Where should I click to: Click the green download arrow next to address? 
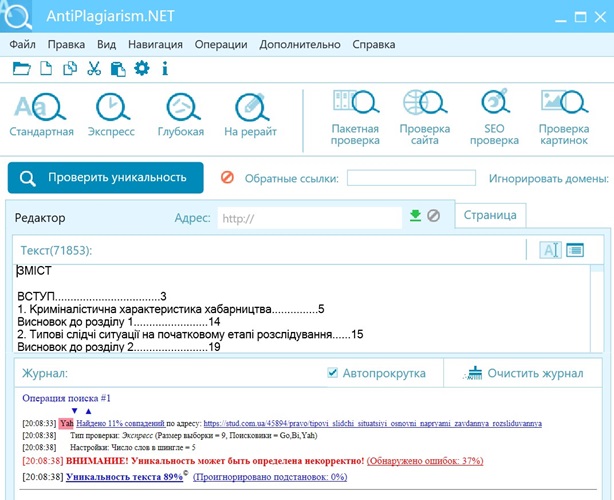(415, 215)
